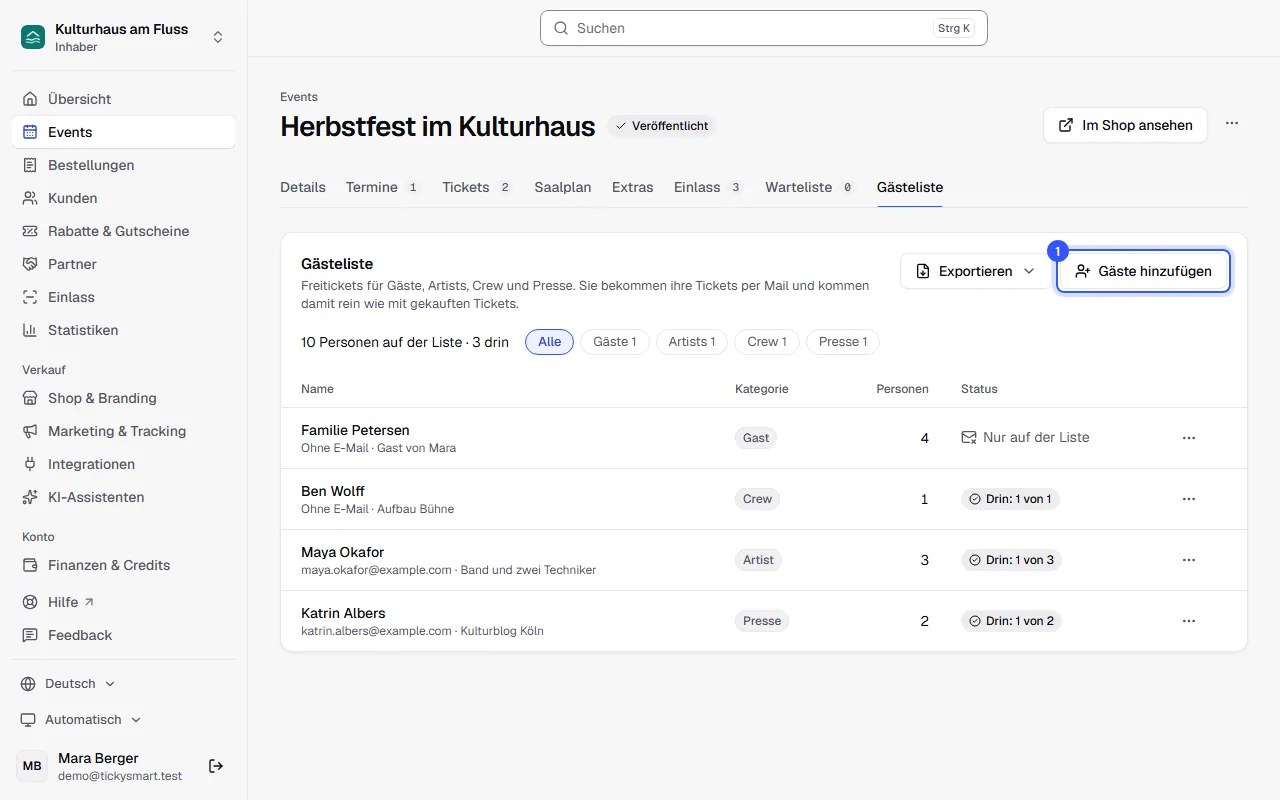The image size is (1280, 800).
Task: Click the Feedback message icon
Action: [x=30, y=635]
